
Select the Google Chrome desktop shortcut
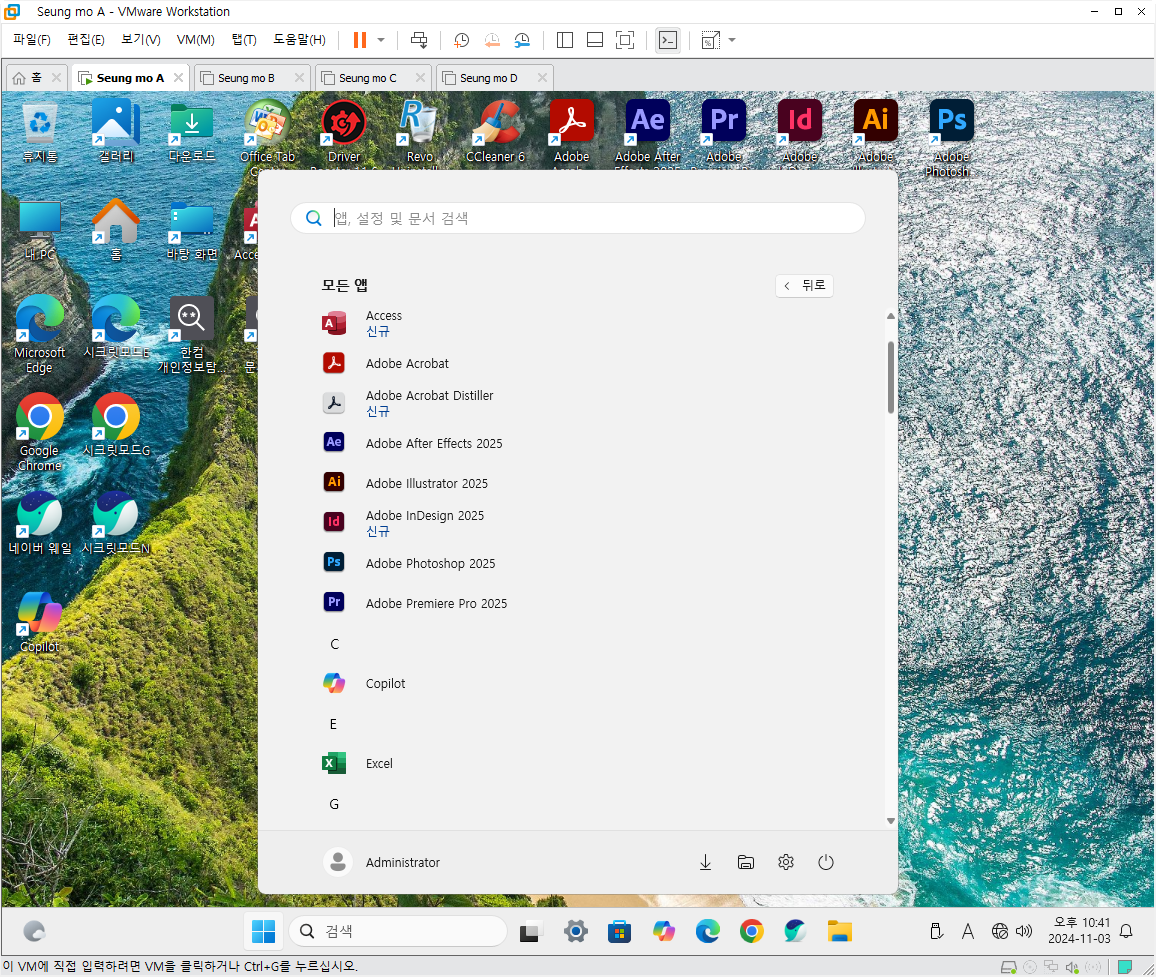click(x=40, y=433)
